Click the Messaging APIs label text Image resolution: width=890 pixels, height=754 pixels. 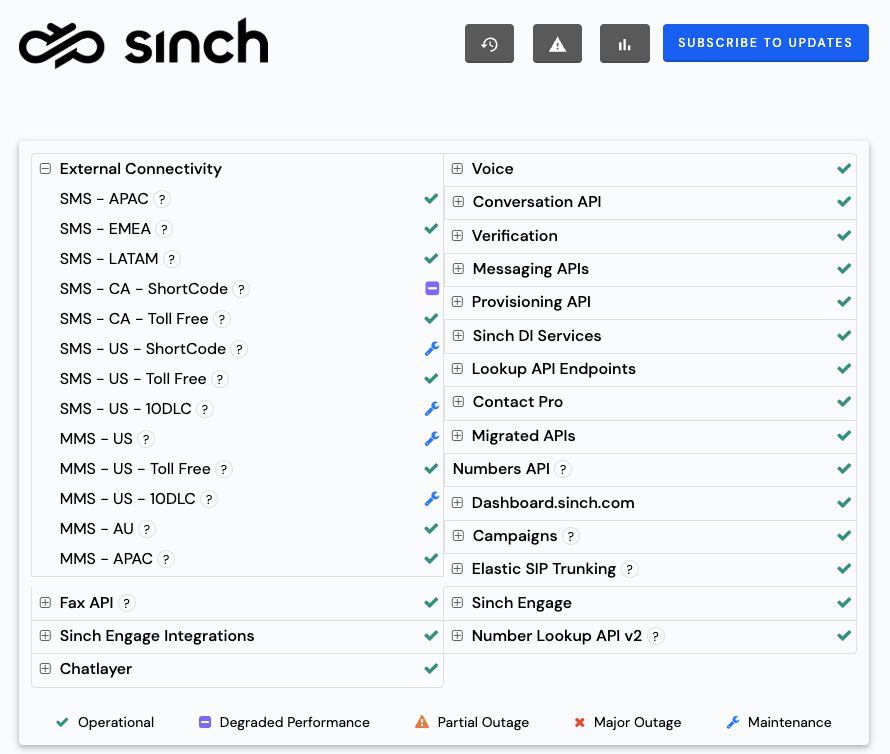pos(531,269)
